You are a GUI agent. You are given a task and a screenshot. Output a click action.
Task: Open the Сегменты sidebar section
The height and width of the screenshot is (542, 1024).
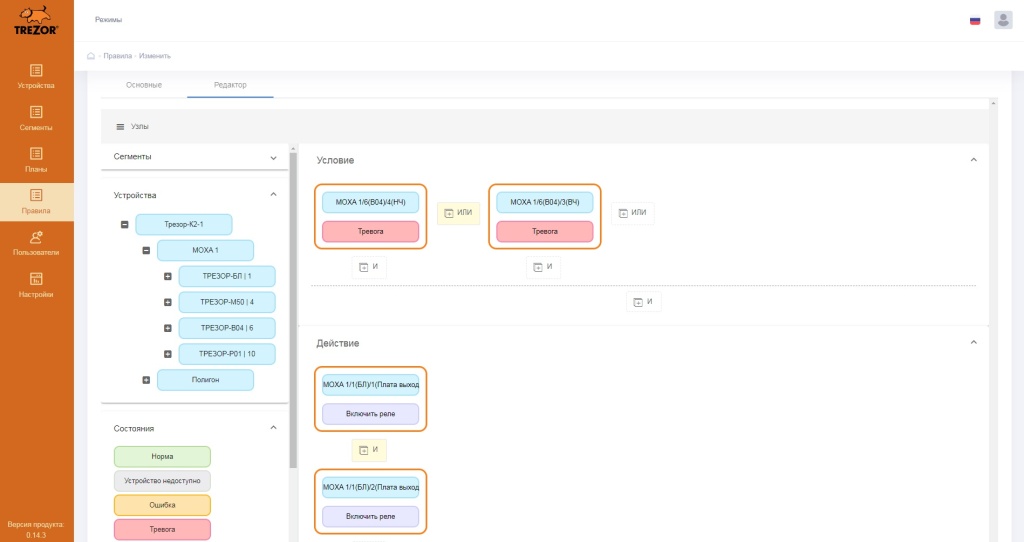pyautogui.click(x=36, y=118)
